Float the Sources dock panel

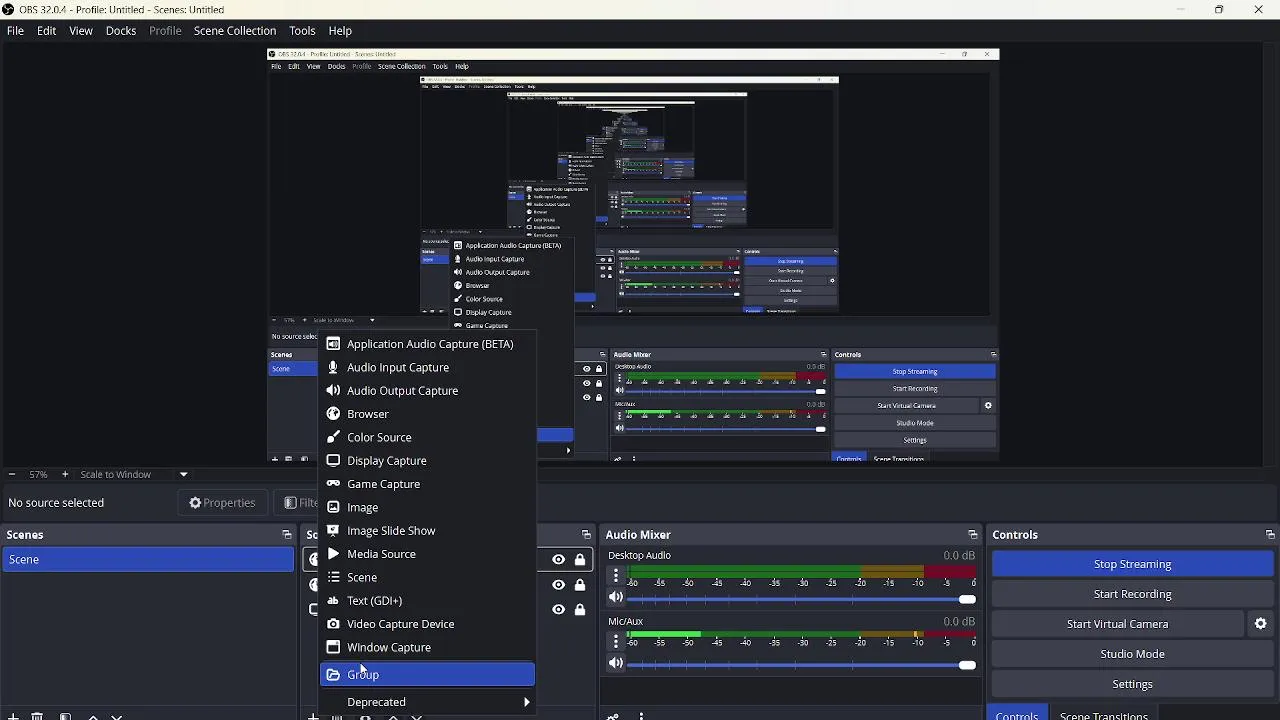586,535
